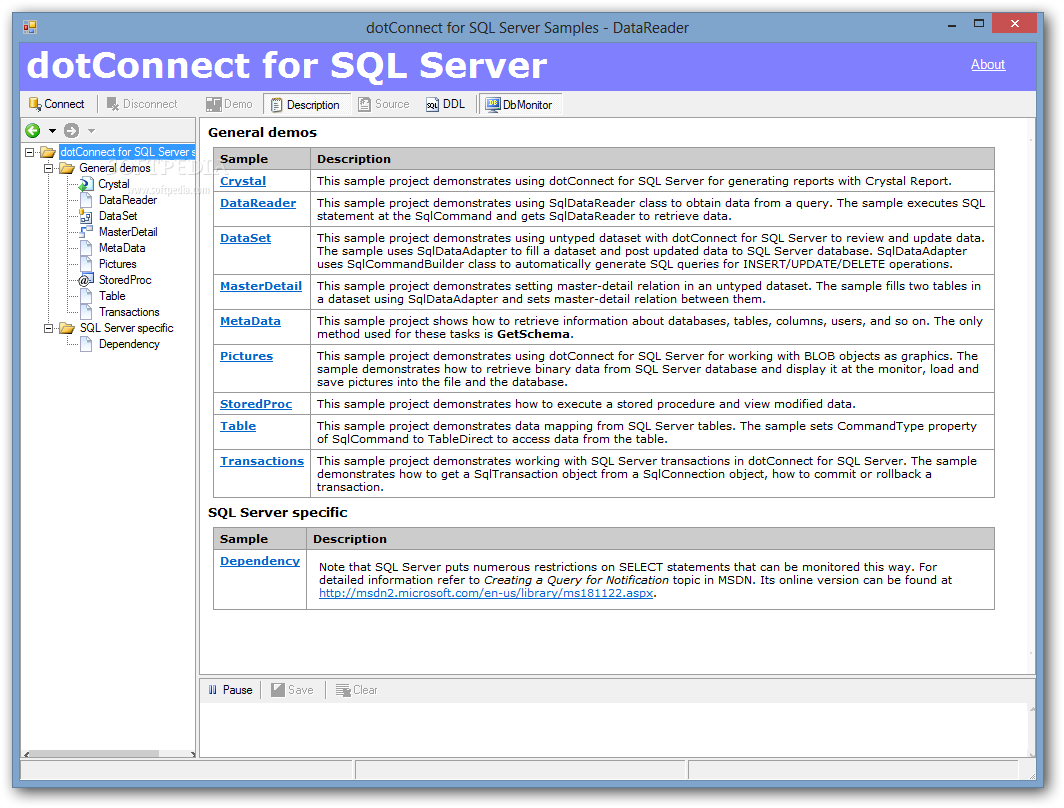Open the DataSet sample link

coord(245,238)
